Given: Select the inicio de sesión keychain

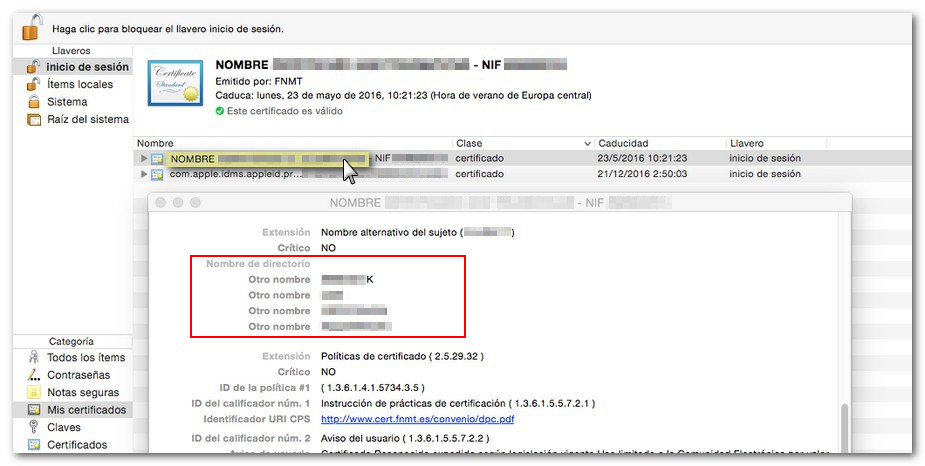Looking at the screenshot, I should 87,67.
